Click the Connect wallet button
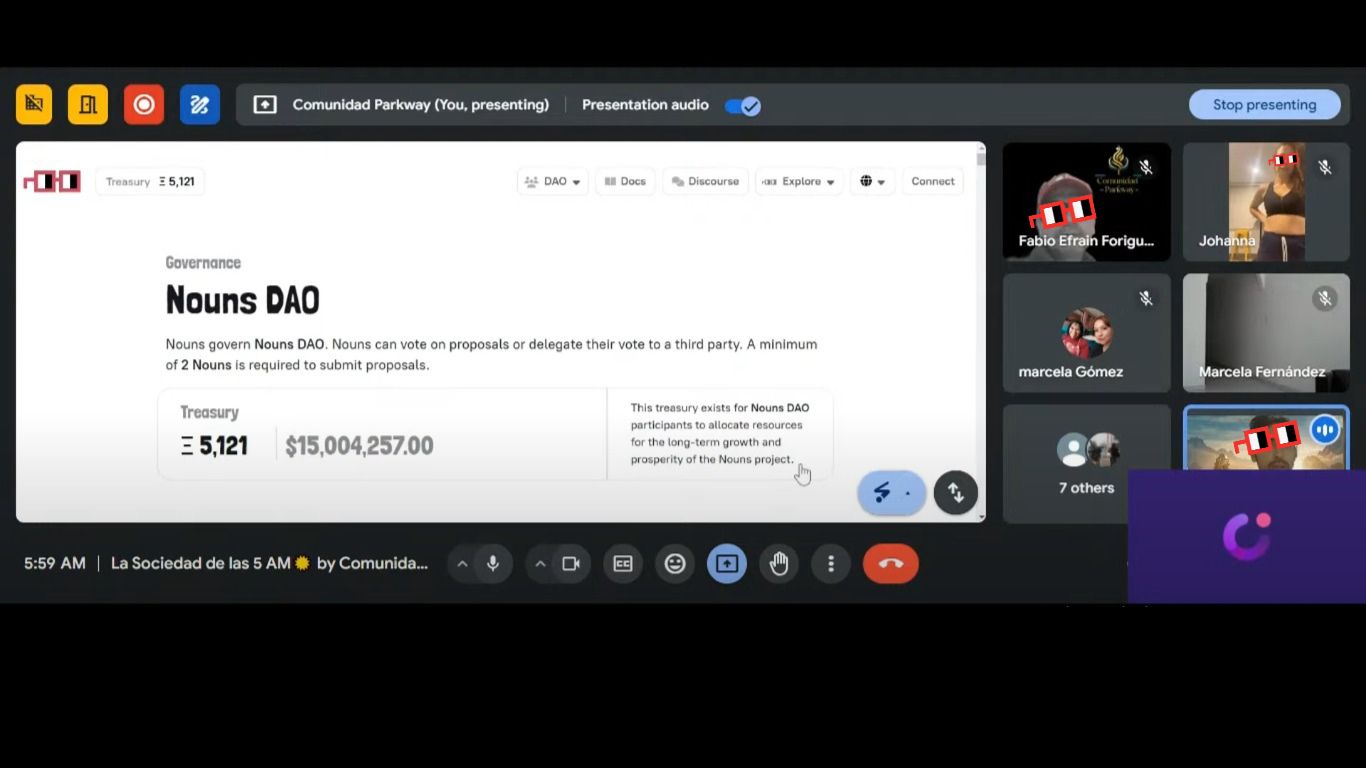The height and width of the screenshot is (768, 1366). [933, 182]
